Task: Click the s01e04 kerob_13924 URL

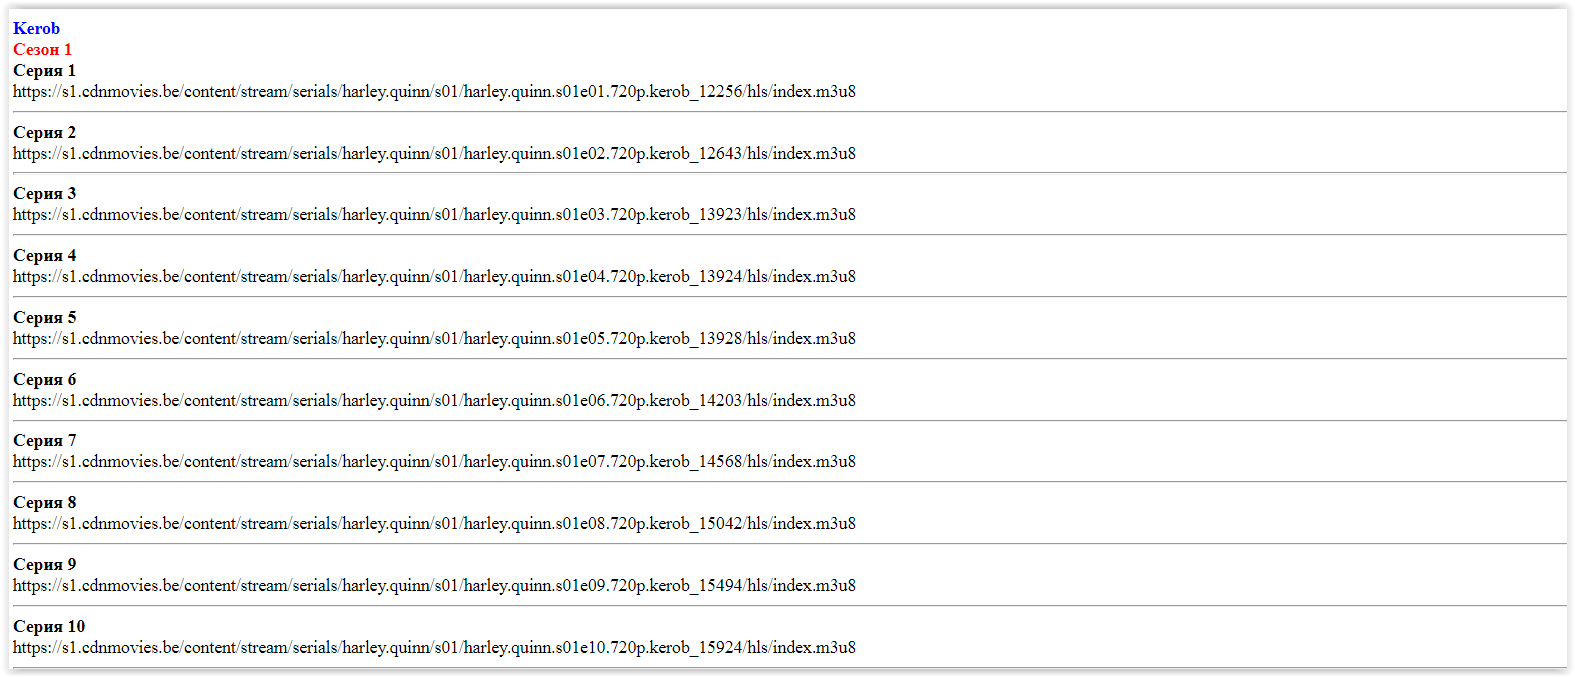Action: [x=434, y=276]
